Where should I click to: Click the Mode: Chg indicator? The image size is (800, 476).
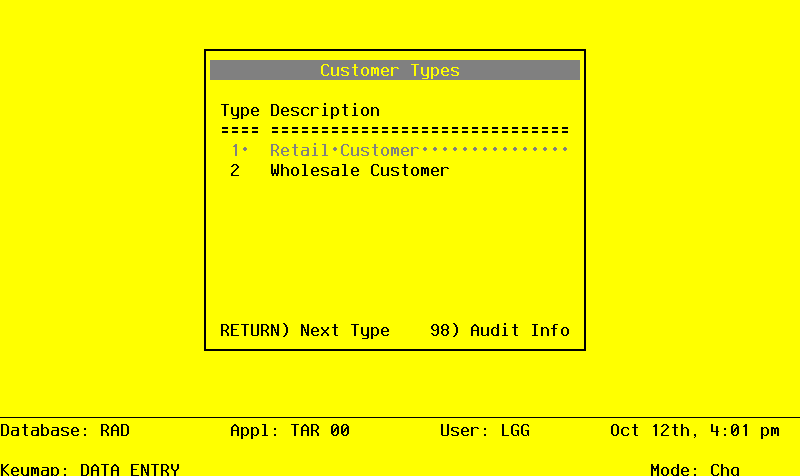694,469
